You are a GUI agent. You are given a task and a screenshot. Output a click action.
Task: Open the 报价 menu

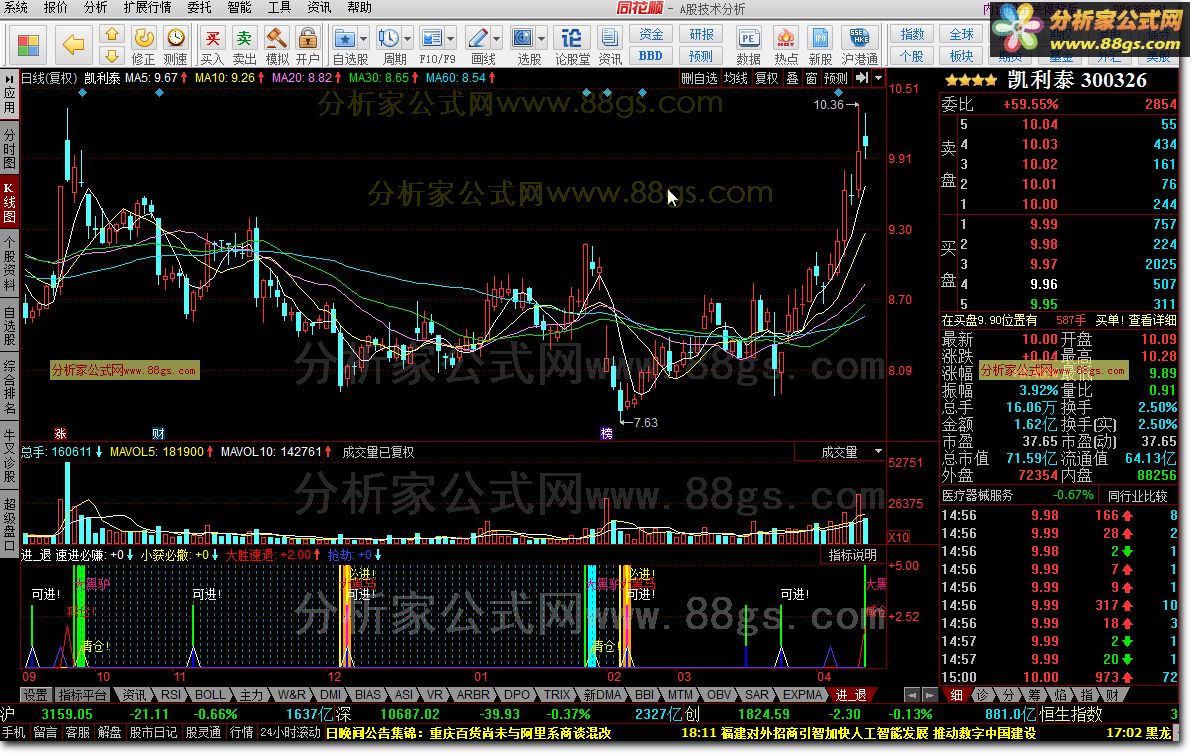(x=55, y=8)
